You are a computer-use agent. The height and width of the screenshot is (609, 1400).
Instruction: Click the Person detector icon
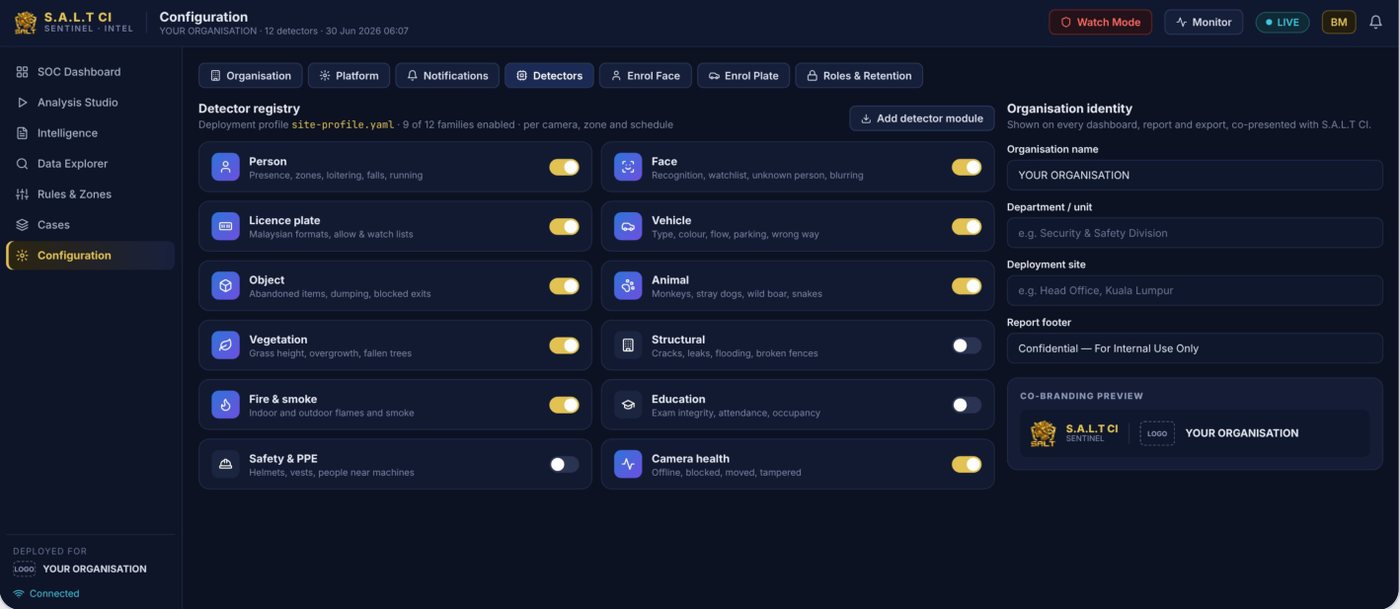pyautogui.click(x=225, y=167)
